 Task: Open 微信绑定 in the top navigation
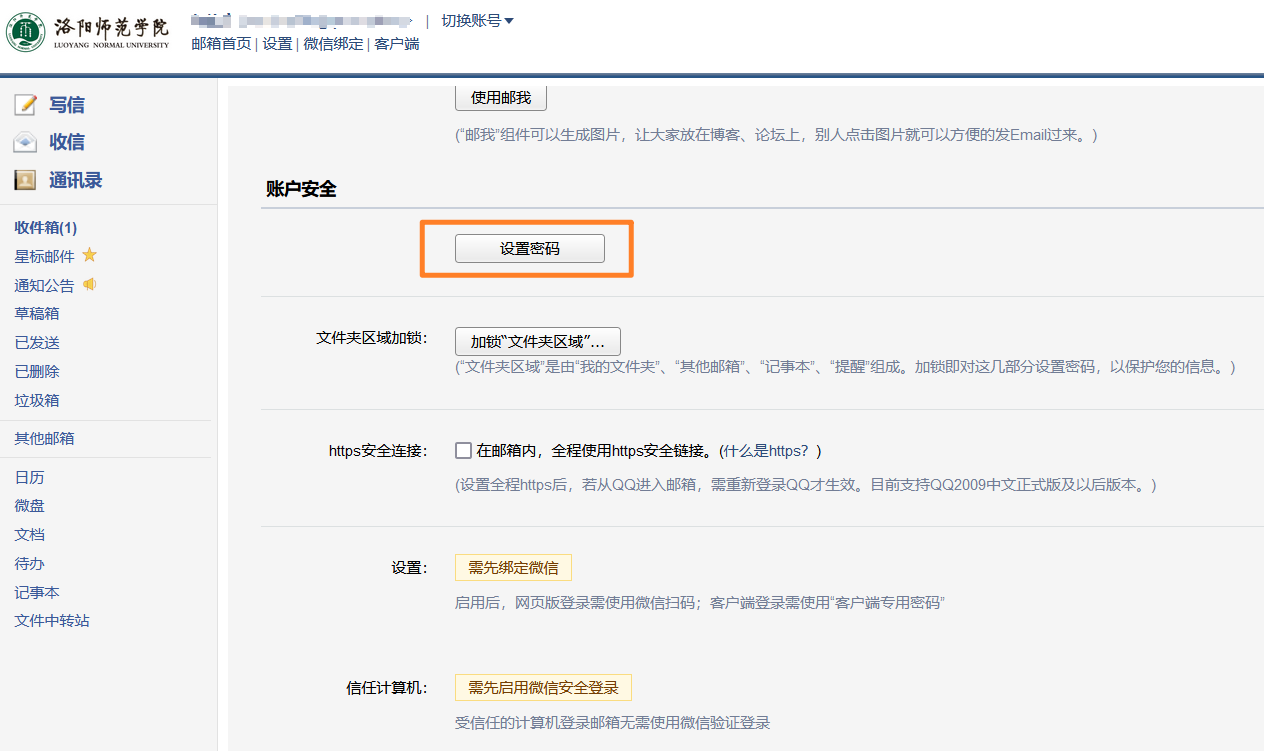pos(333,44)
